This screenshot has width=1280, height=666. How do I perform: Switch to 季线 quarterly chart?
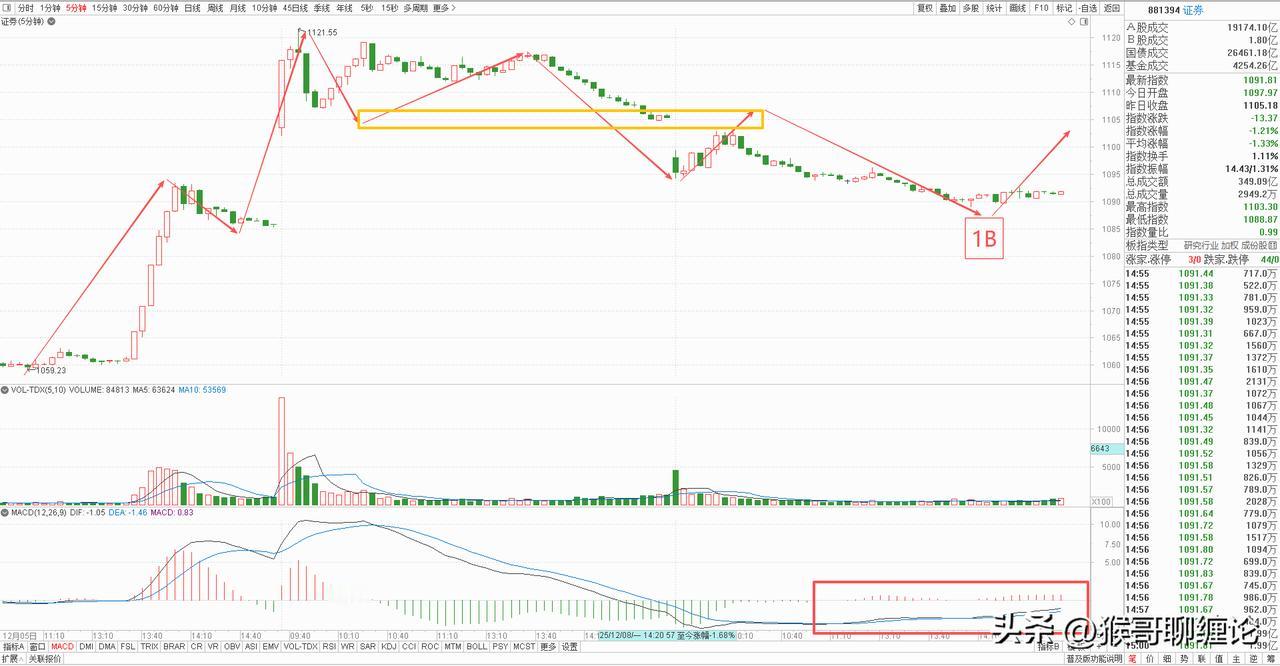click(x=321, y=7)
